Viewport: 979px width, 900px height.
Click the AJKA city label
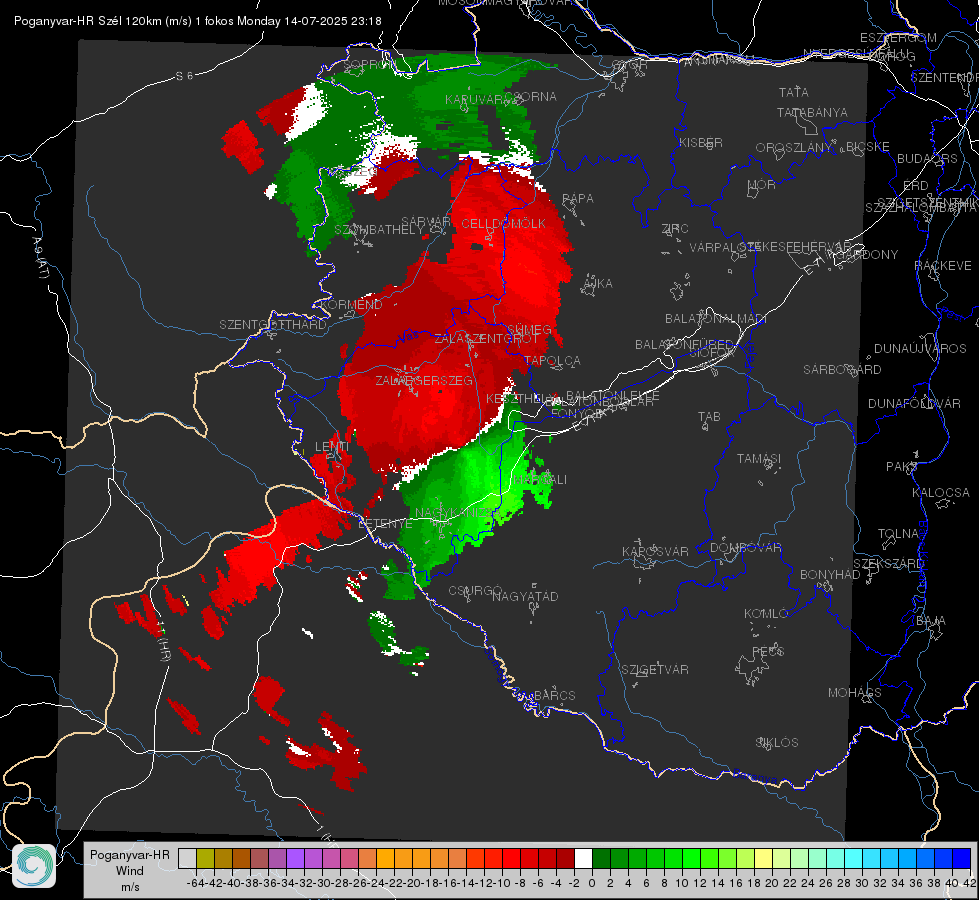tap(598, 284)
